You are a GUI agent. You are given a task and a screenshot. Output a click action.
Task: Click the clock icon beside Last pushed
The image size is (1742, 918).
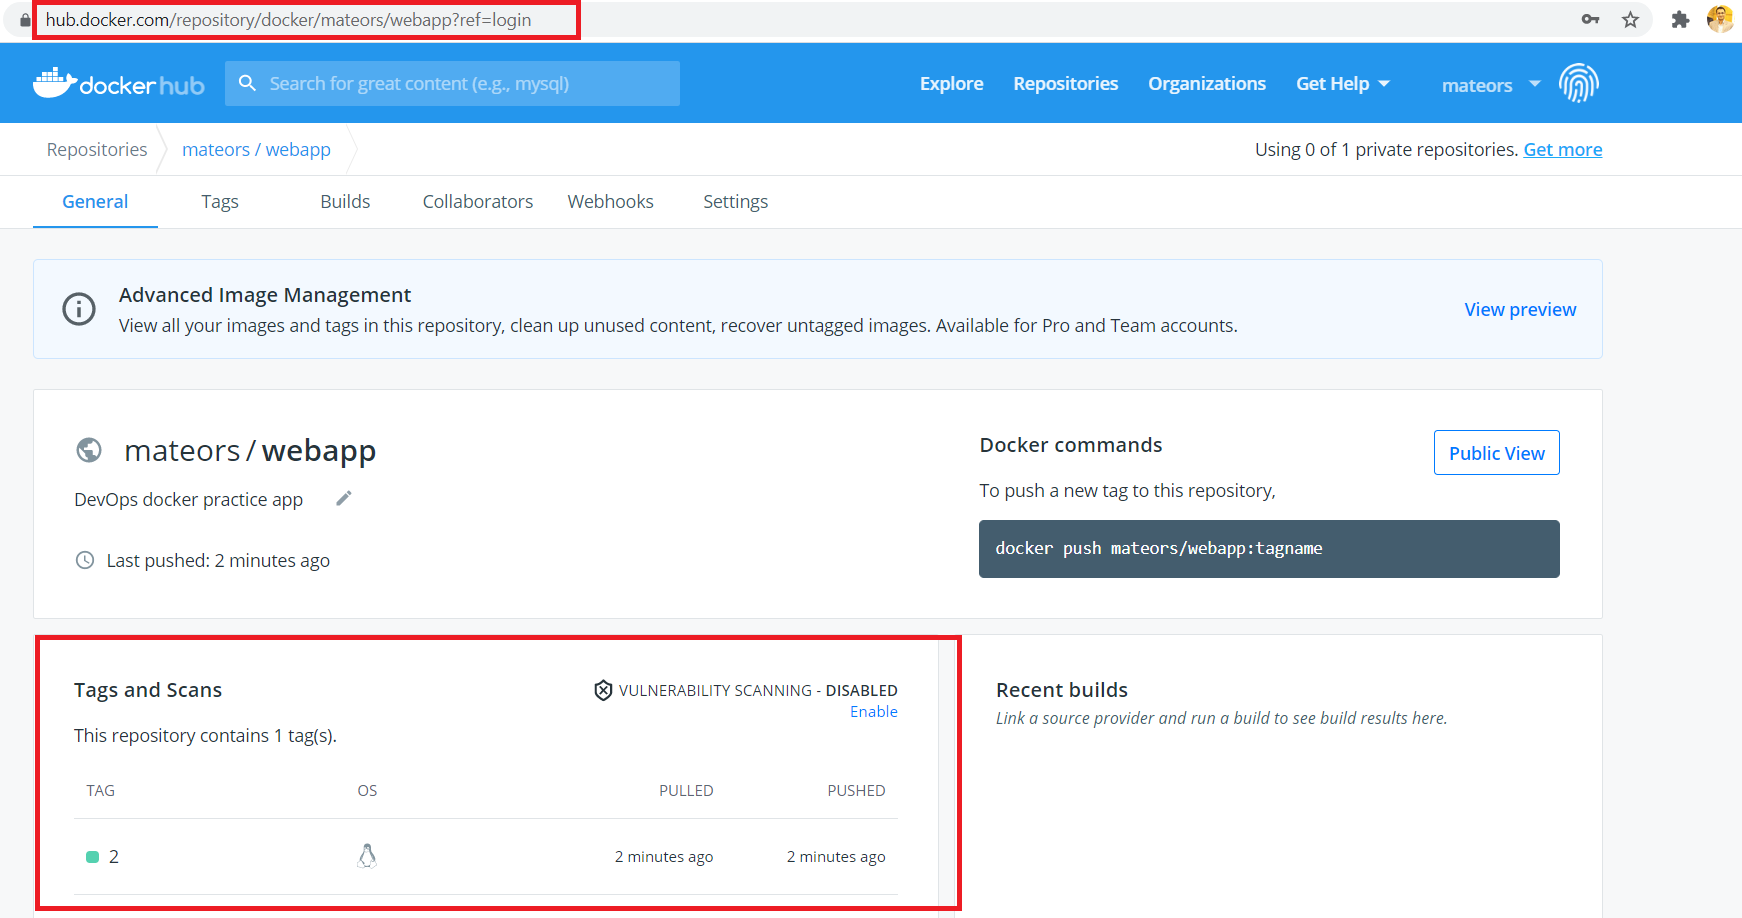point(85,560)
